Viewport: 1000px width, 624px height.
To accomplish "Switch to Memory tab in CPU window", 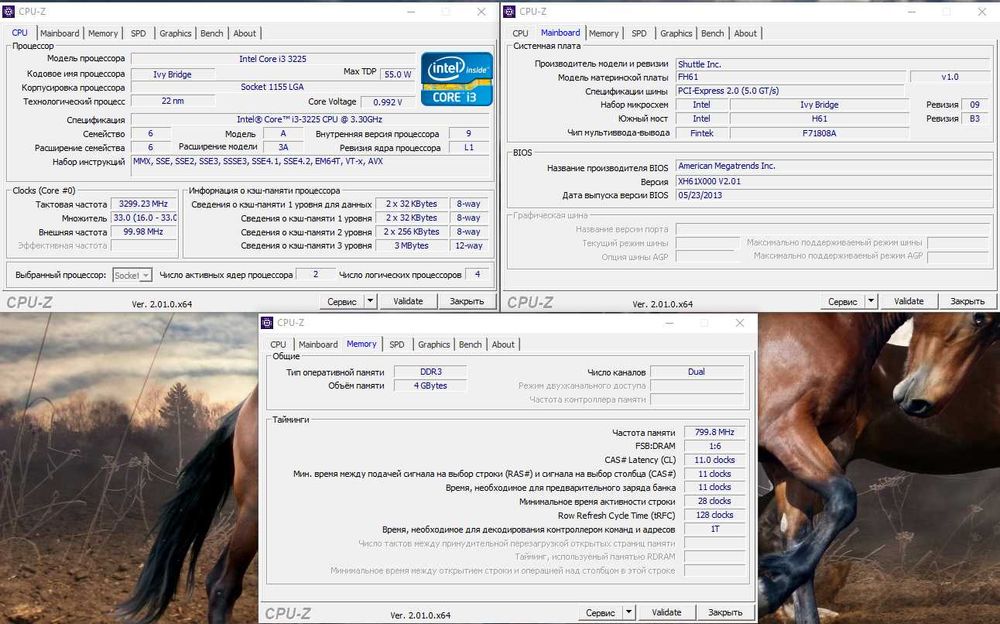I will 103,33.
